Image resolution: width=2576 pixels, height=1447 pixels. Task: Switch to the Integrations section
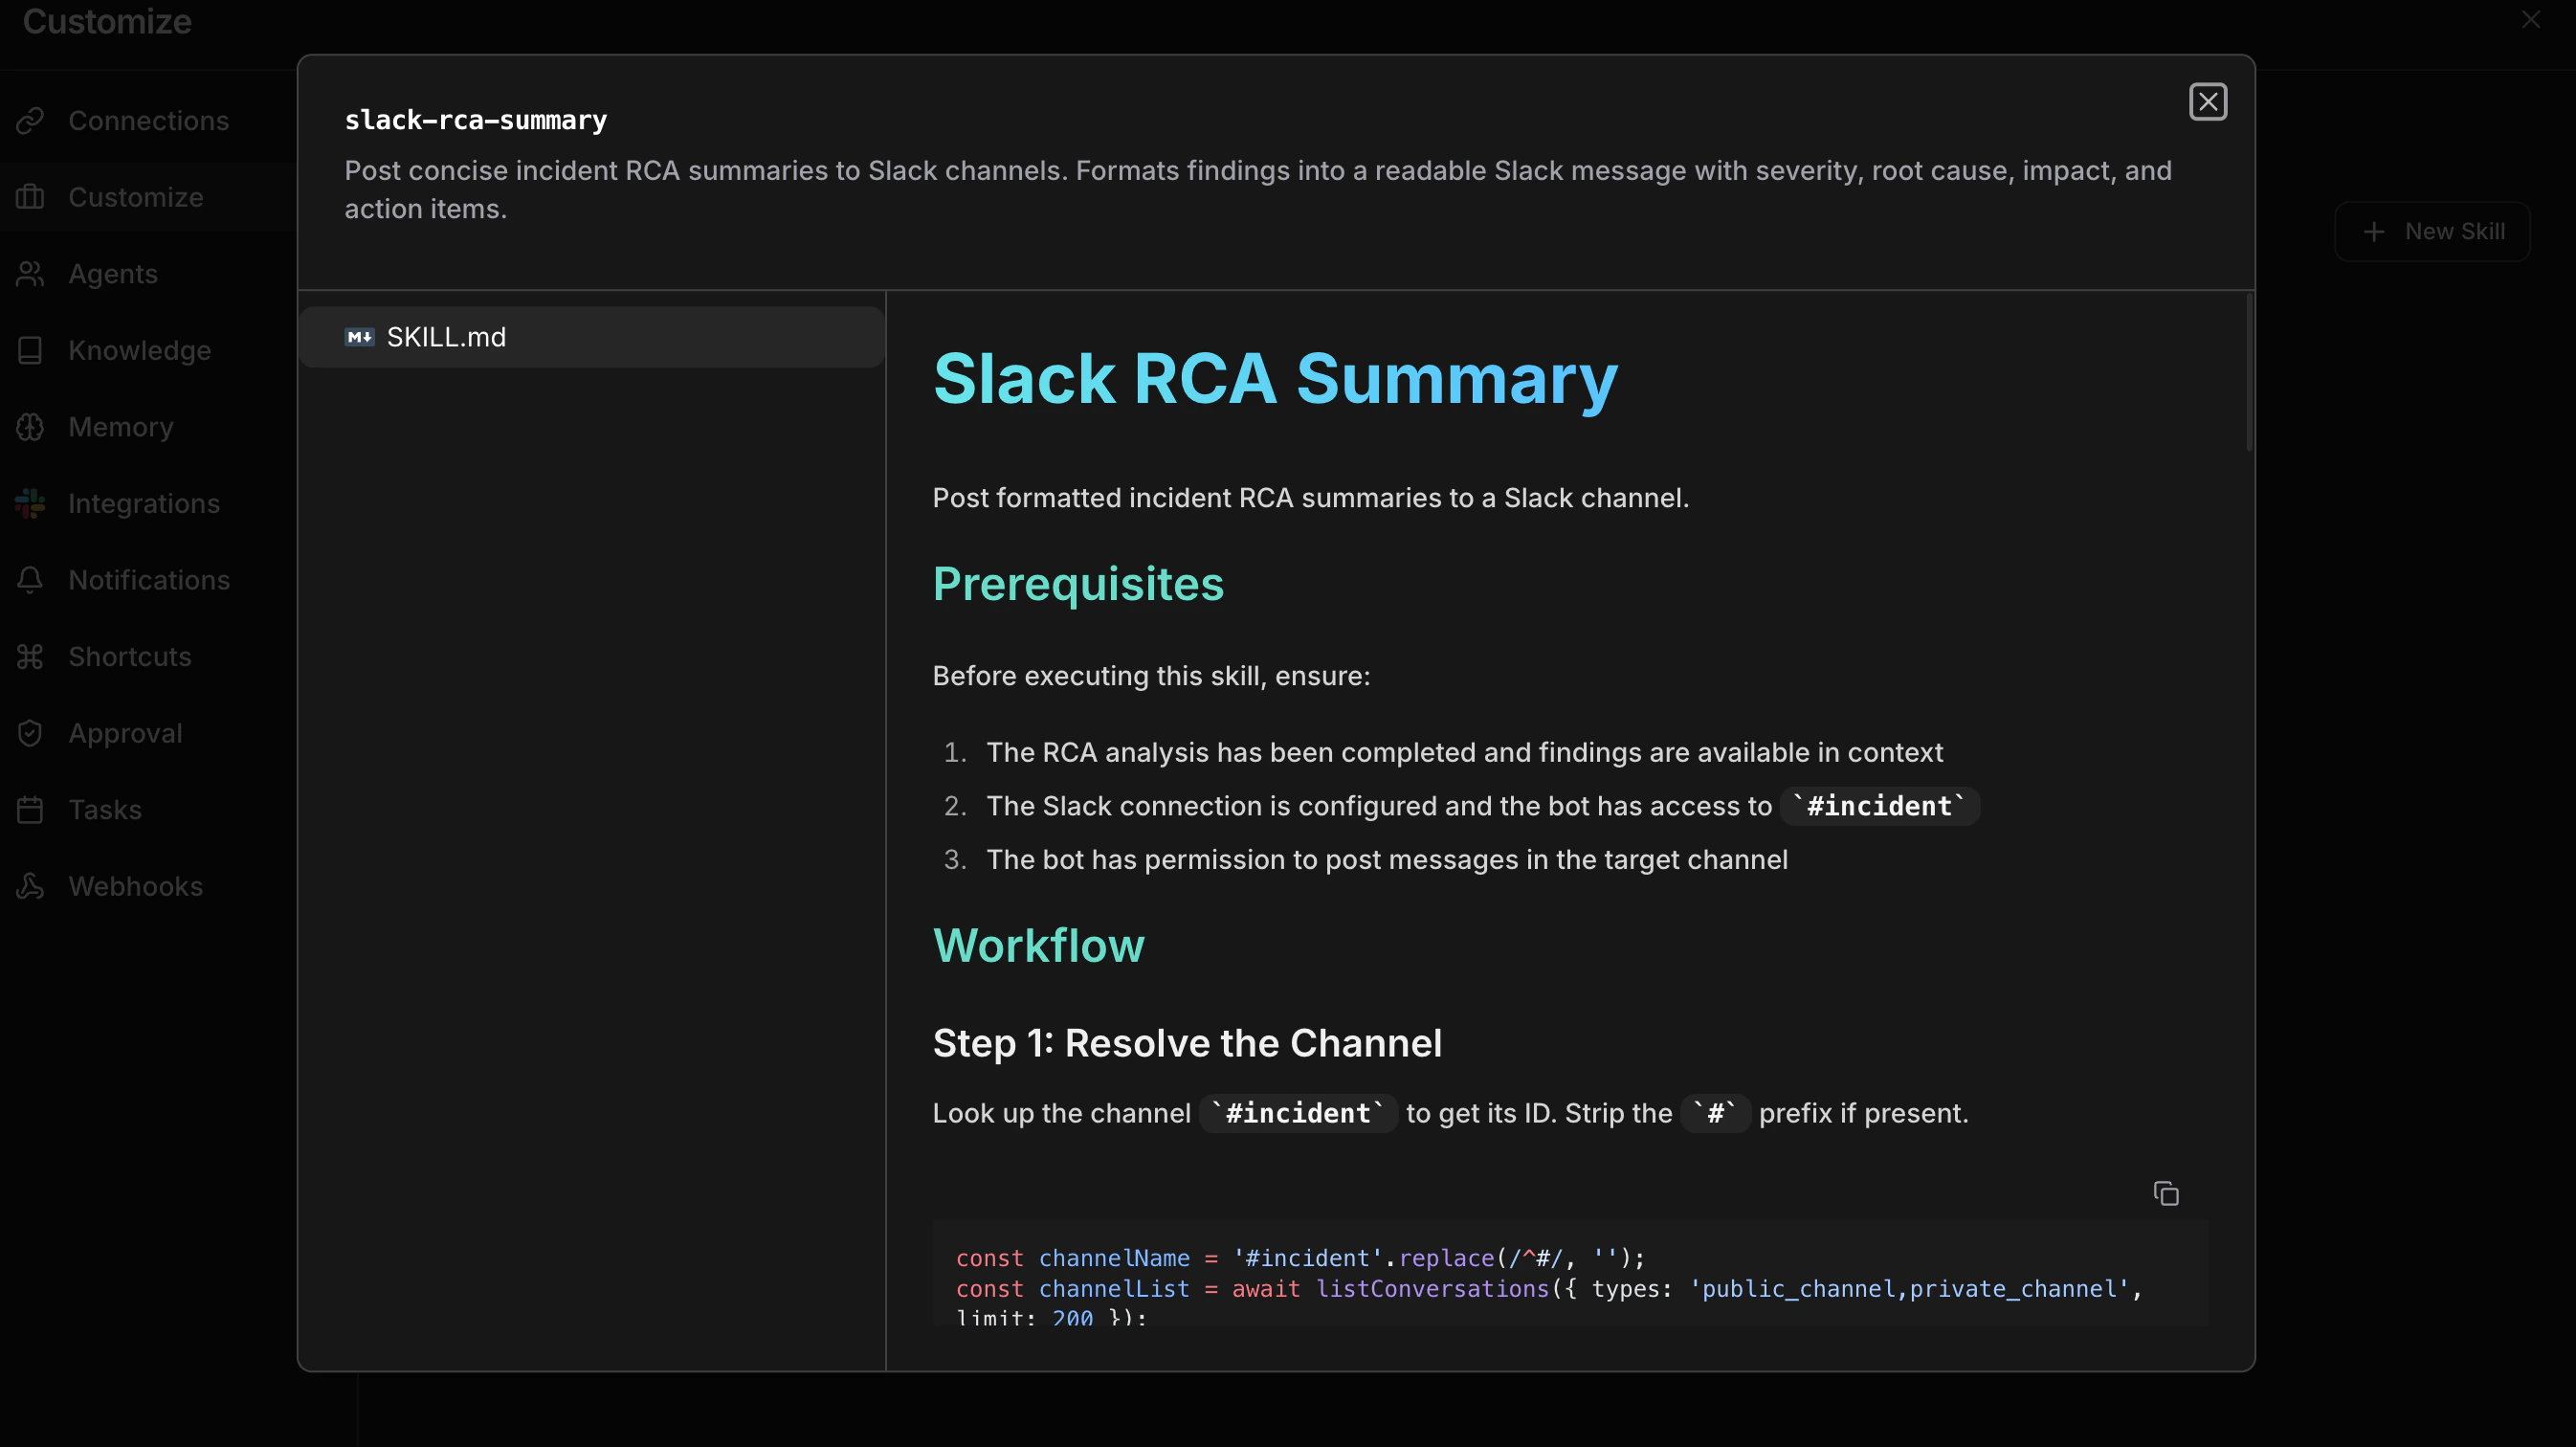click(144, 503)
